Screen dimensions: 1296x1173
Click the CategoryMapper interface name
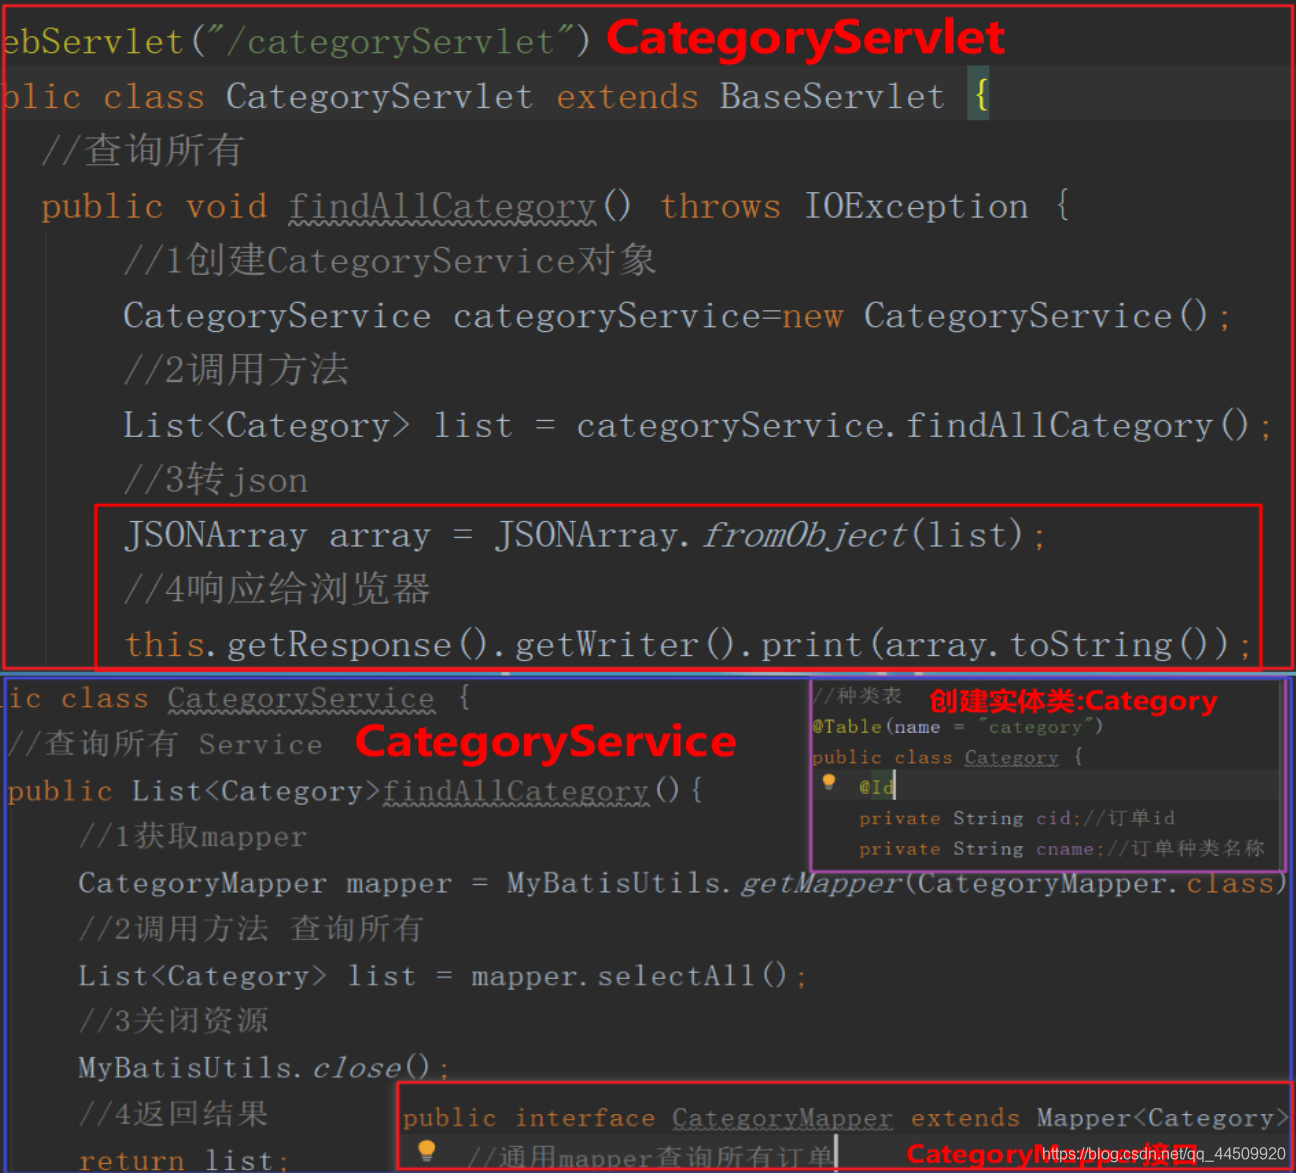[x=782, y=1119]
